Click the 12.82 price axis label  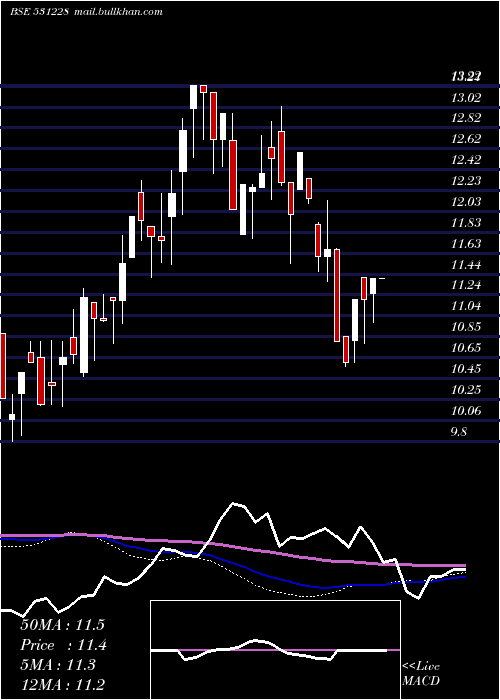pos(466,118)
